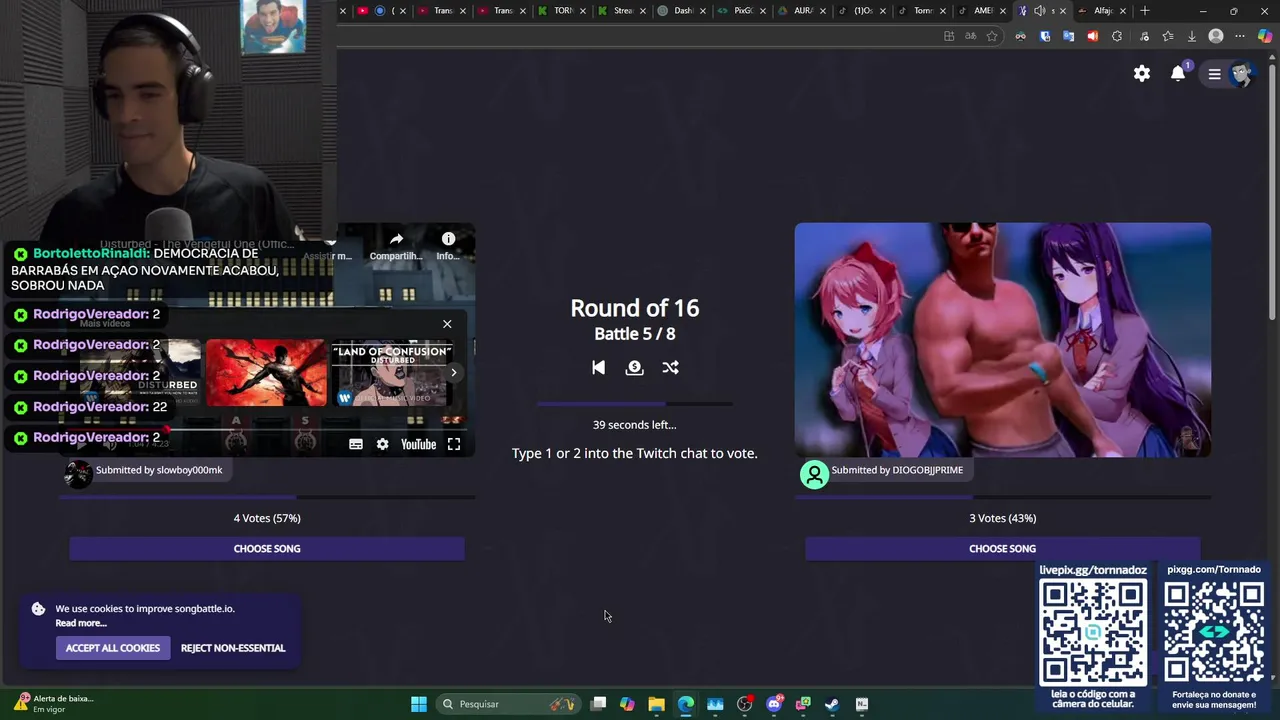Screen dimensions: 1280x720
Task: Open the YouTube video info icon
Action: pyautogui.click(x=448, y=245)
